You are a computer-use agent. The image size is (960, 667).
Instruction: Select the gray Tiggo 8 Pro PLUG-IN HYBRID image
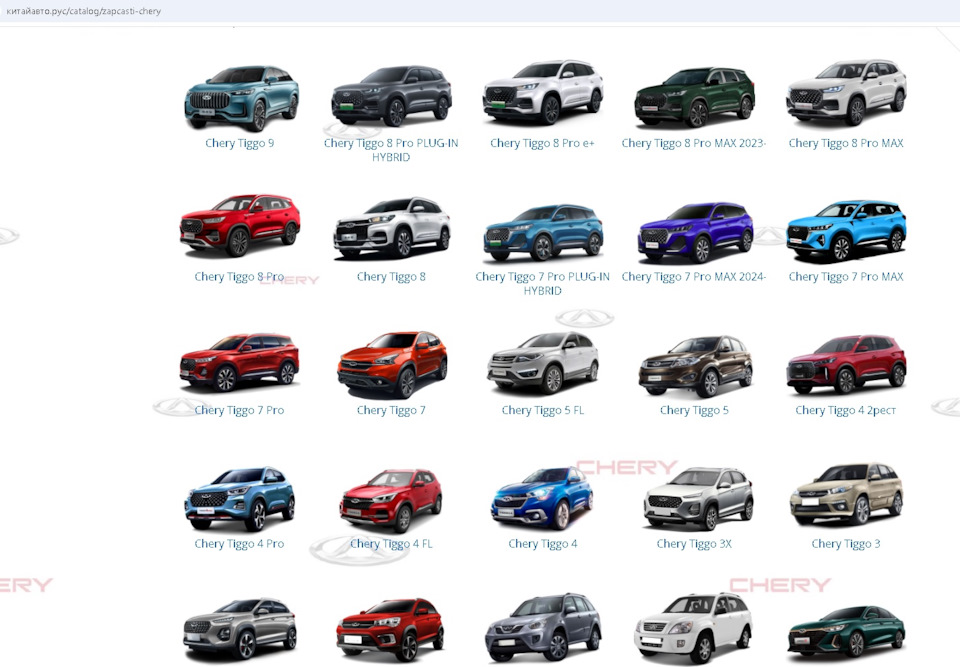point(392,96)
